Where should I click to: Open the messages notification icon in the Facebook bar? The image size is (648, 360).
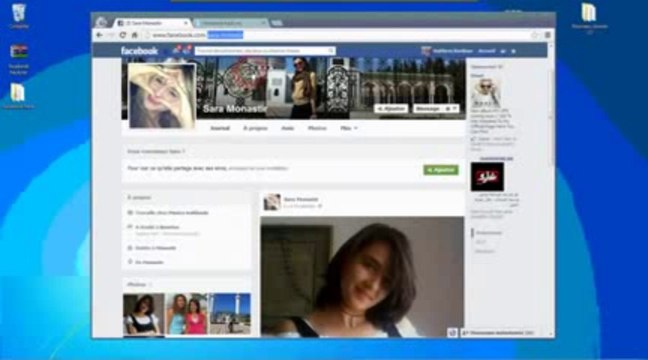point(187,50)
